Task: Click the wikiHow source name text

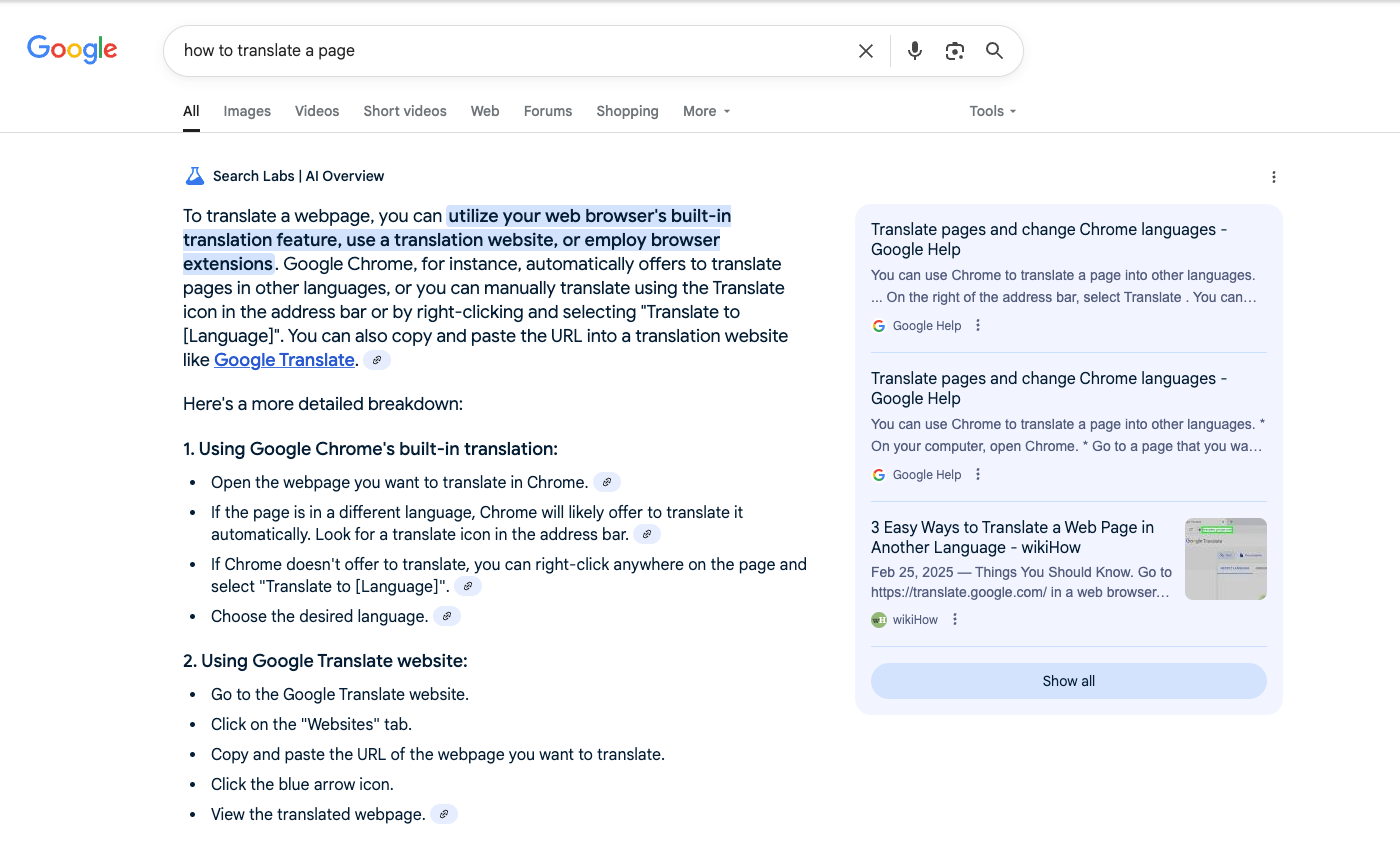Action: coord(915,620)
